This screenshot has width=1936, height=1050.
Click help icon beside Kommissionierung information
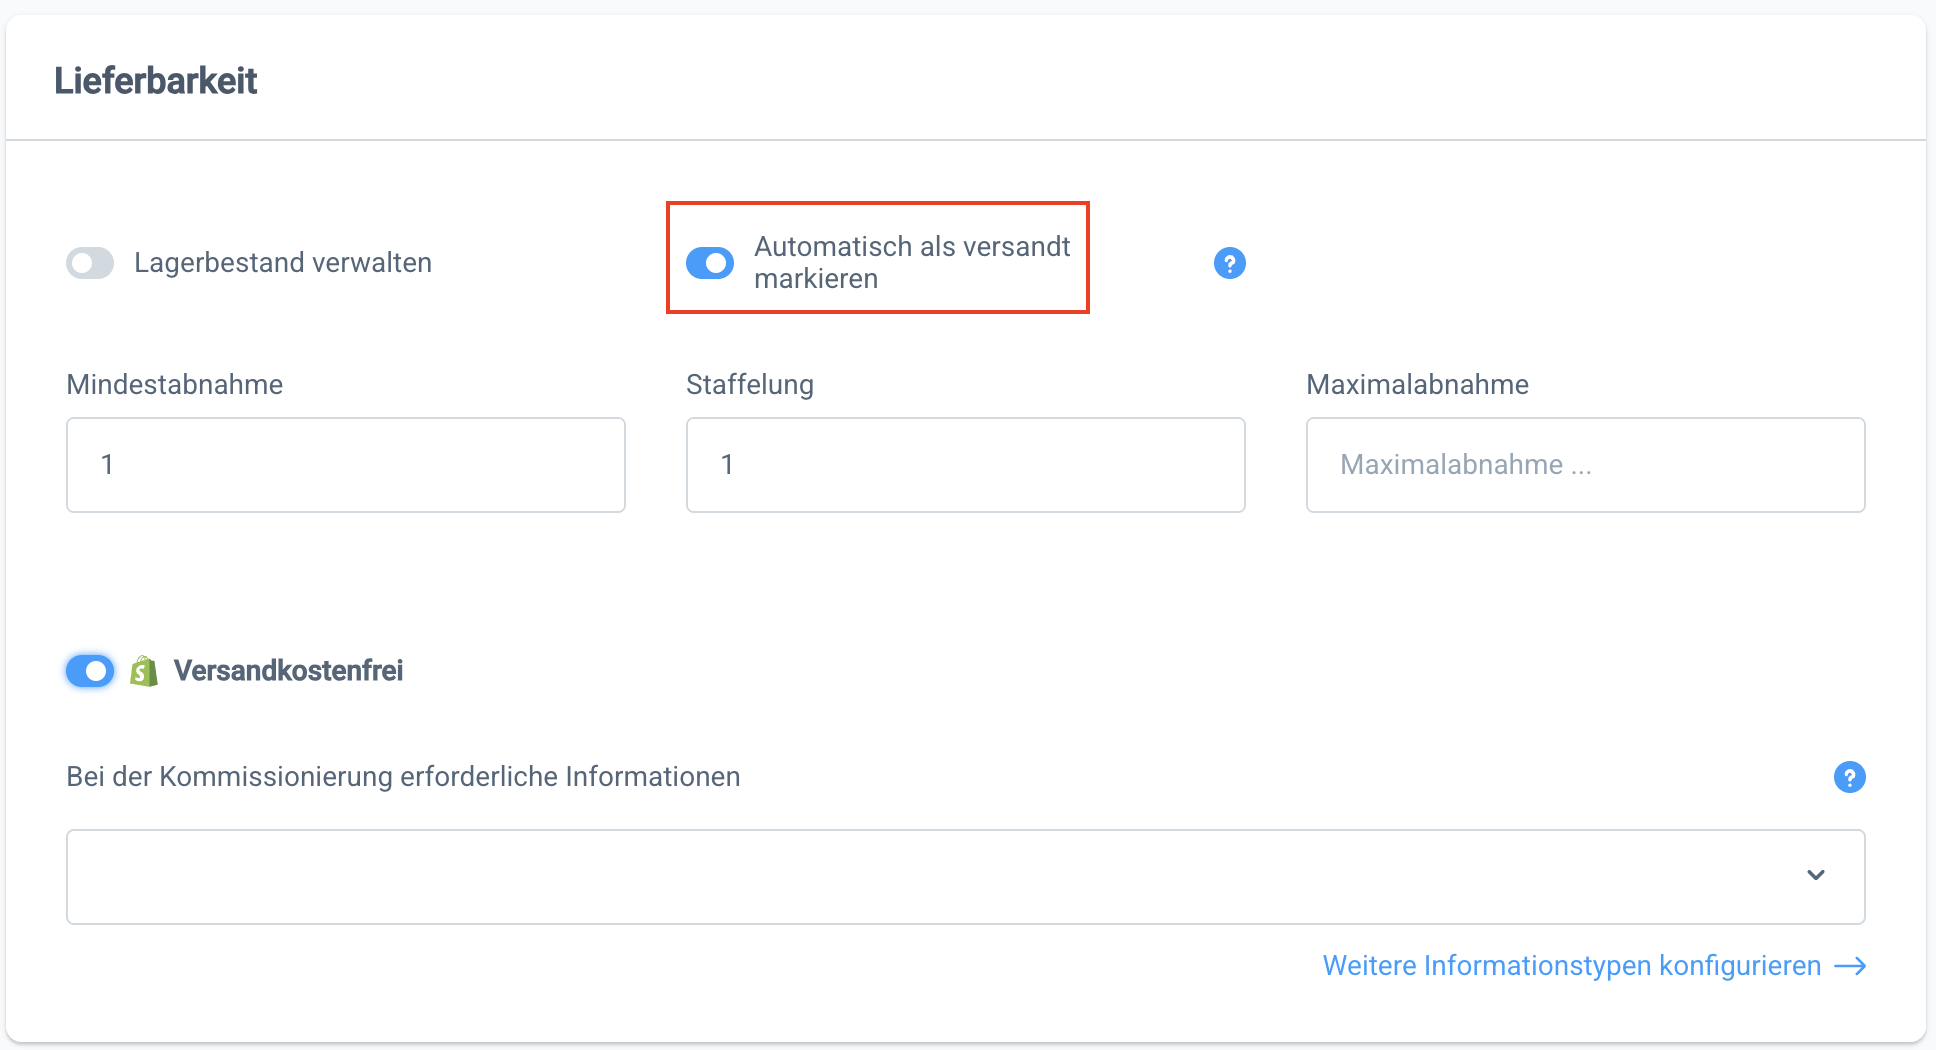click(x=1849, y=777)
